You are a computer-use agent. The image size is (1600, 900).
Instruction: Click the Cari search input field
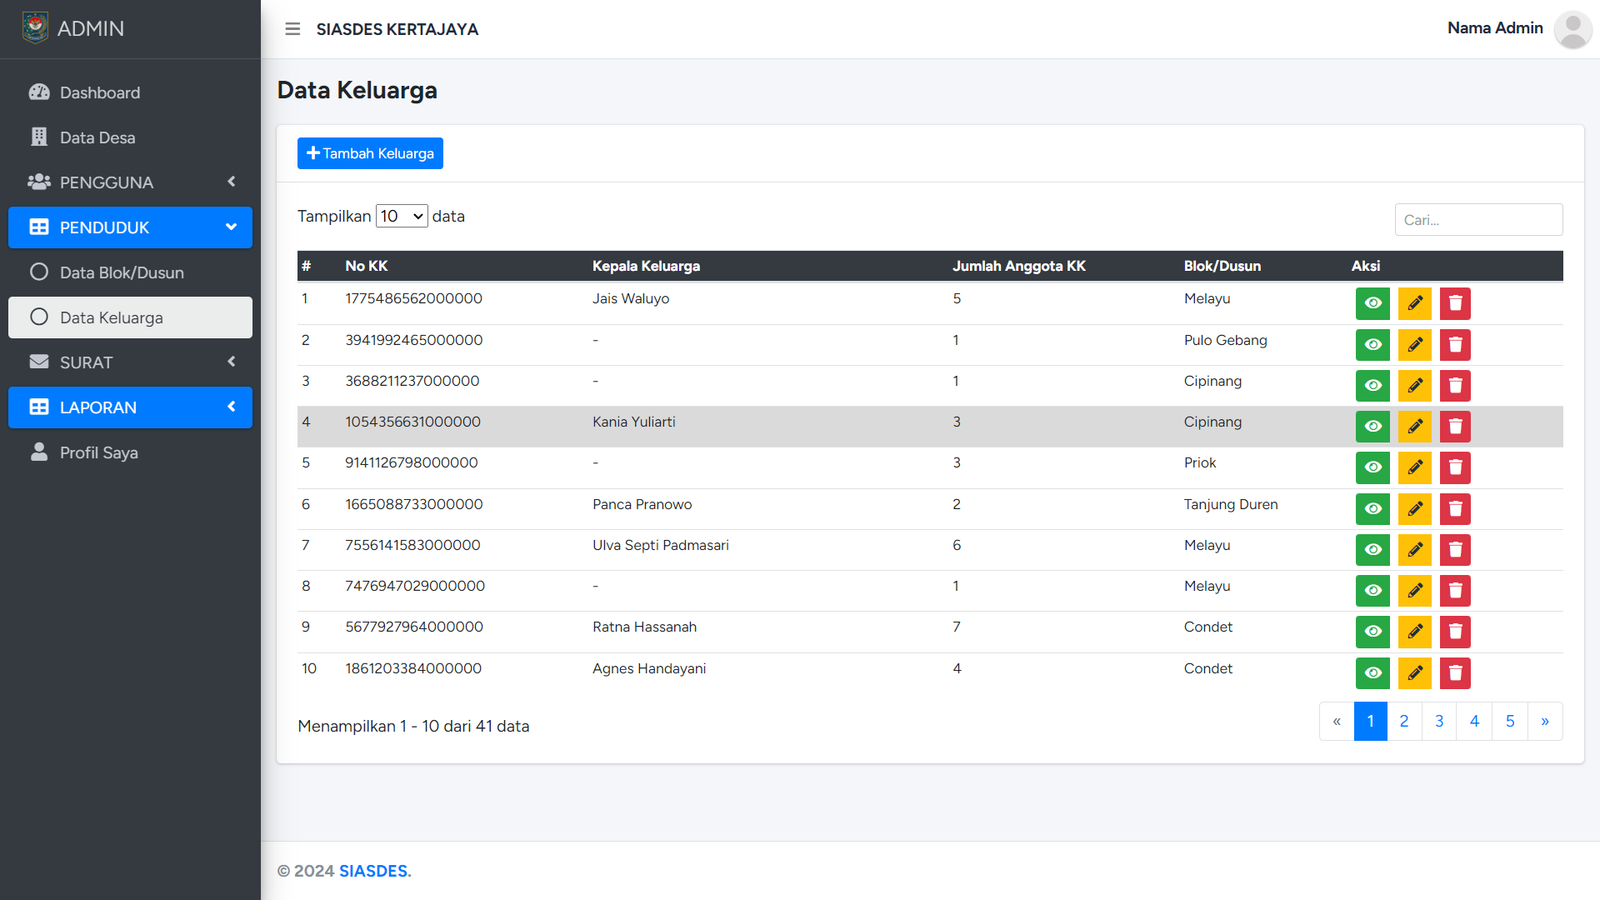click(x=1478, y=220)
